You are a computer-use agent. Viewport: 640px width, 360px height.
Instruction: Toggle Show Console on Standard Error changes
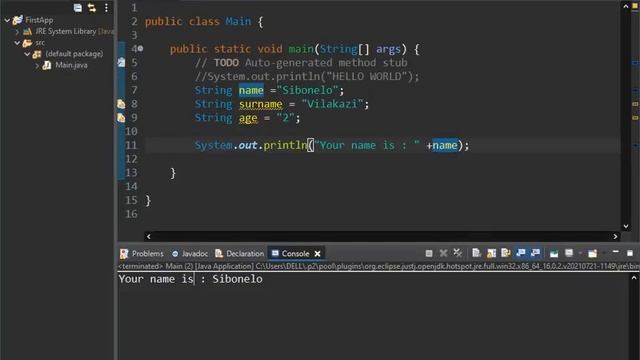535,253
